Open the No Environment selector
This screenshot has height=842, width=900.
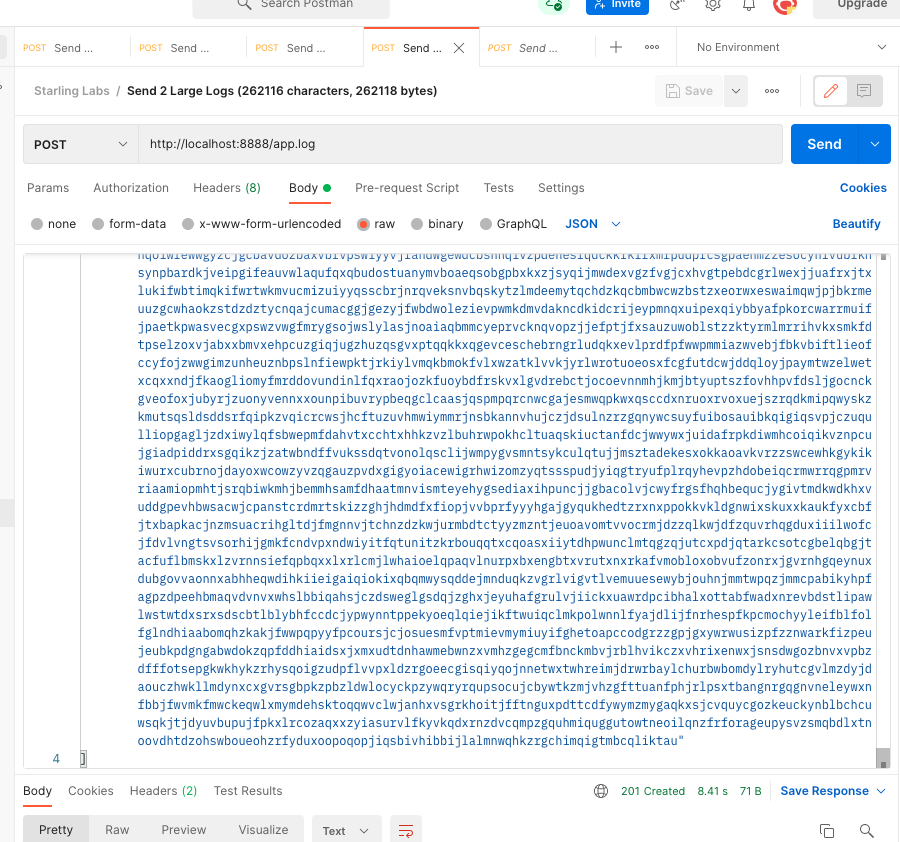791,47
